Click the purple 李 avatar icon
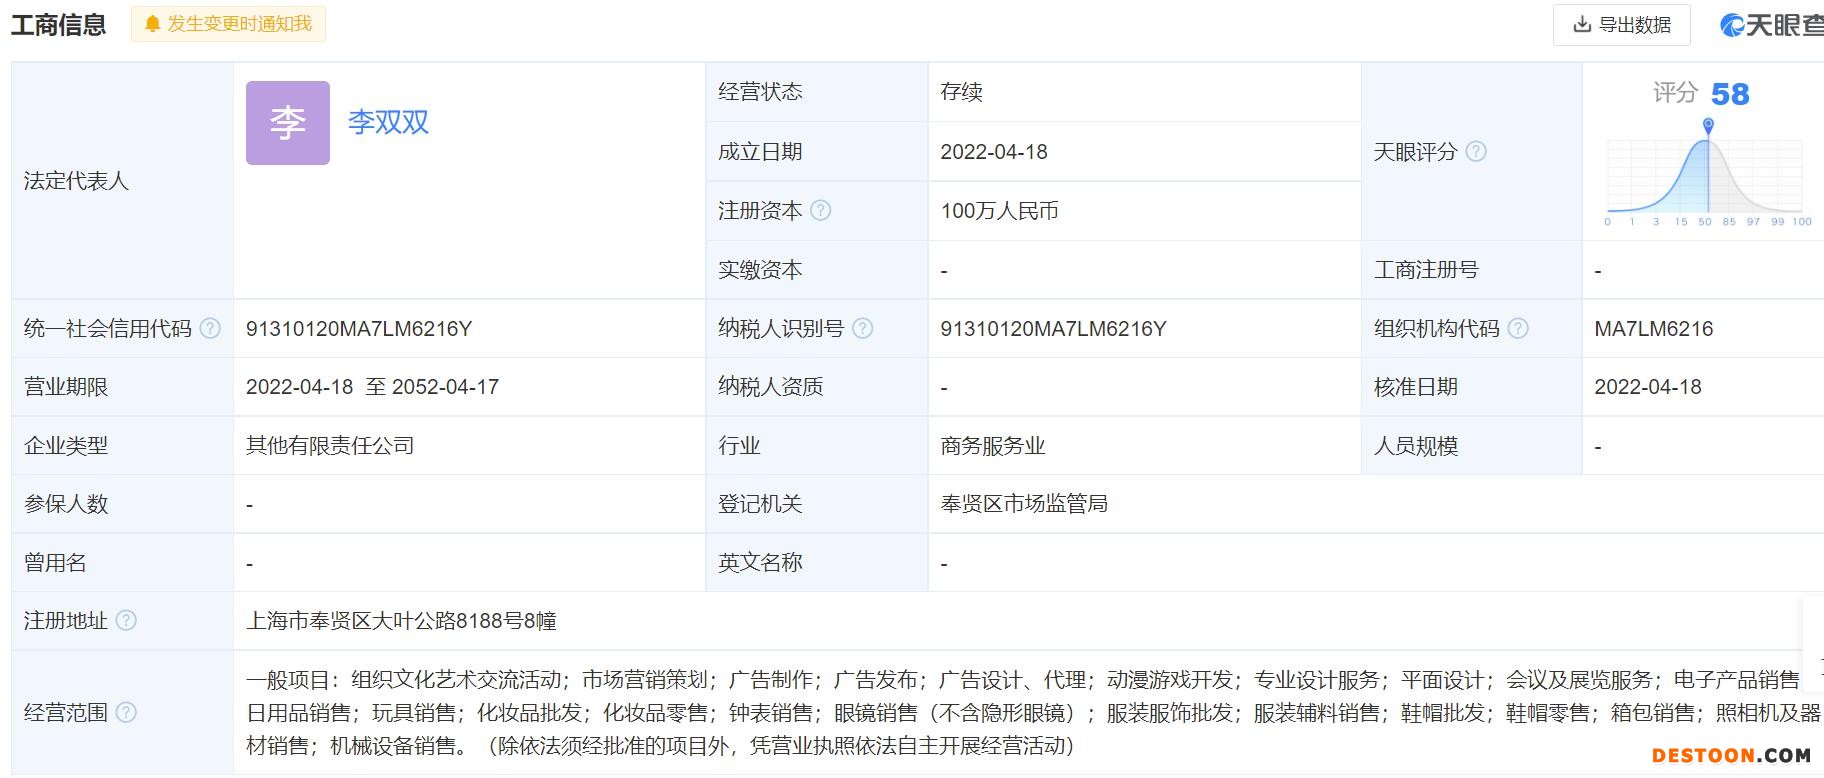Viewport: 1824px width, 778px height. (x=288, y=123)
